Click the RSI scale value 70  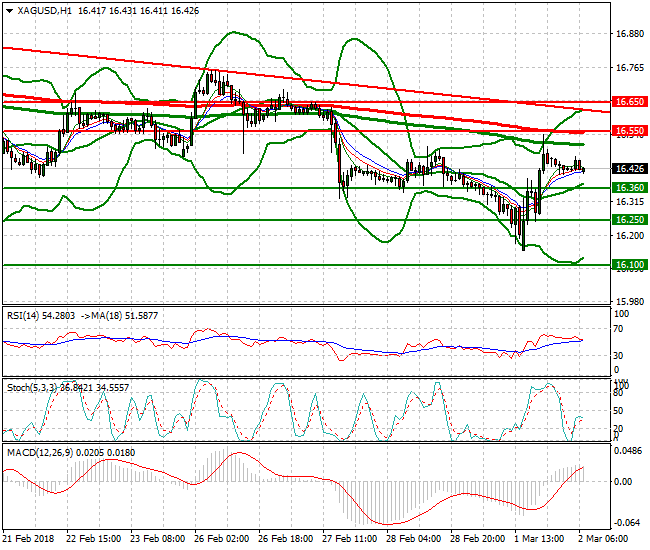tap(618, 329)
